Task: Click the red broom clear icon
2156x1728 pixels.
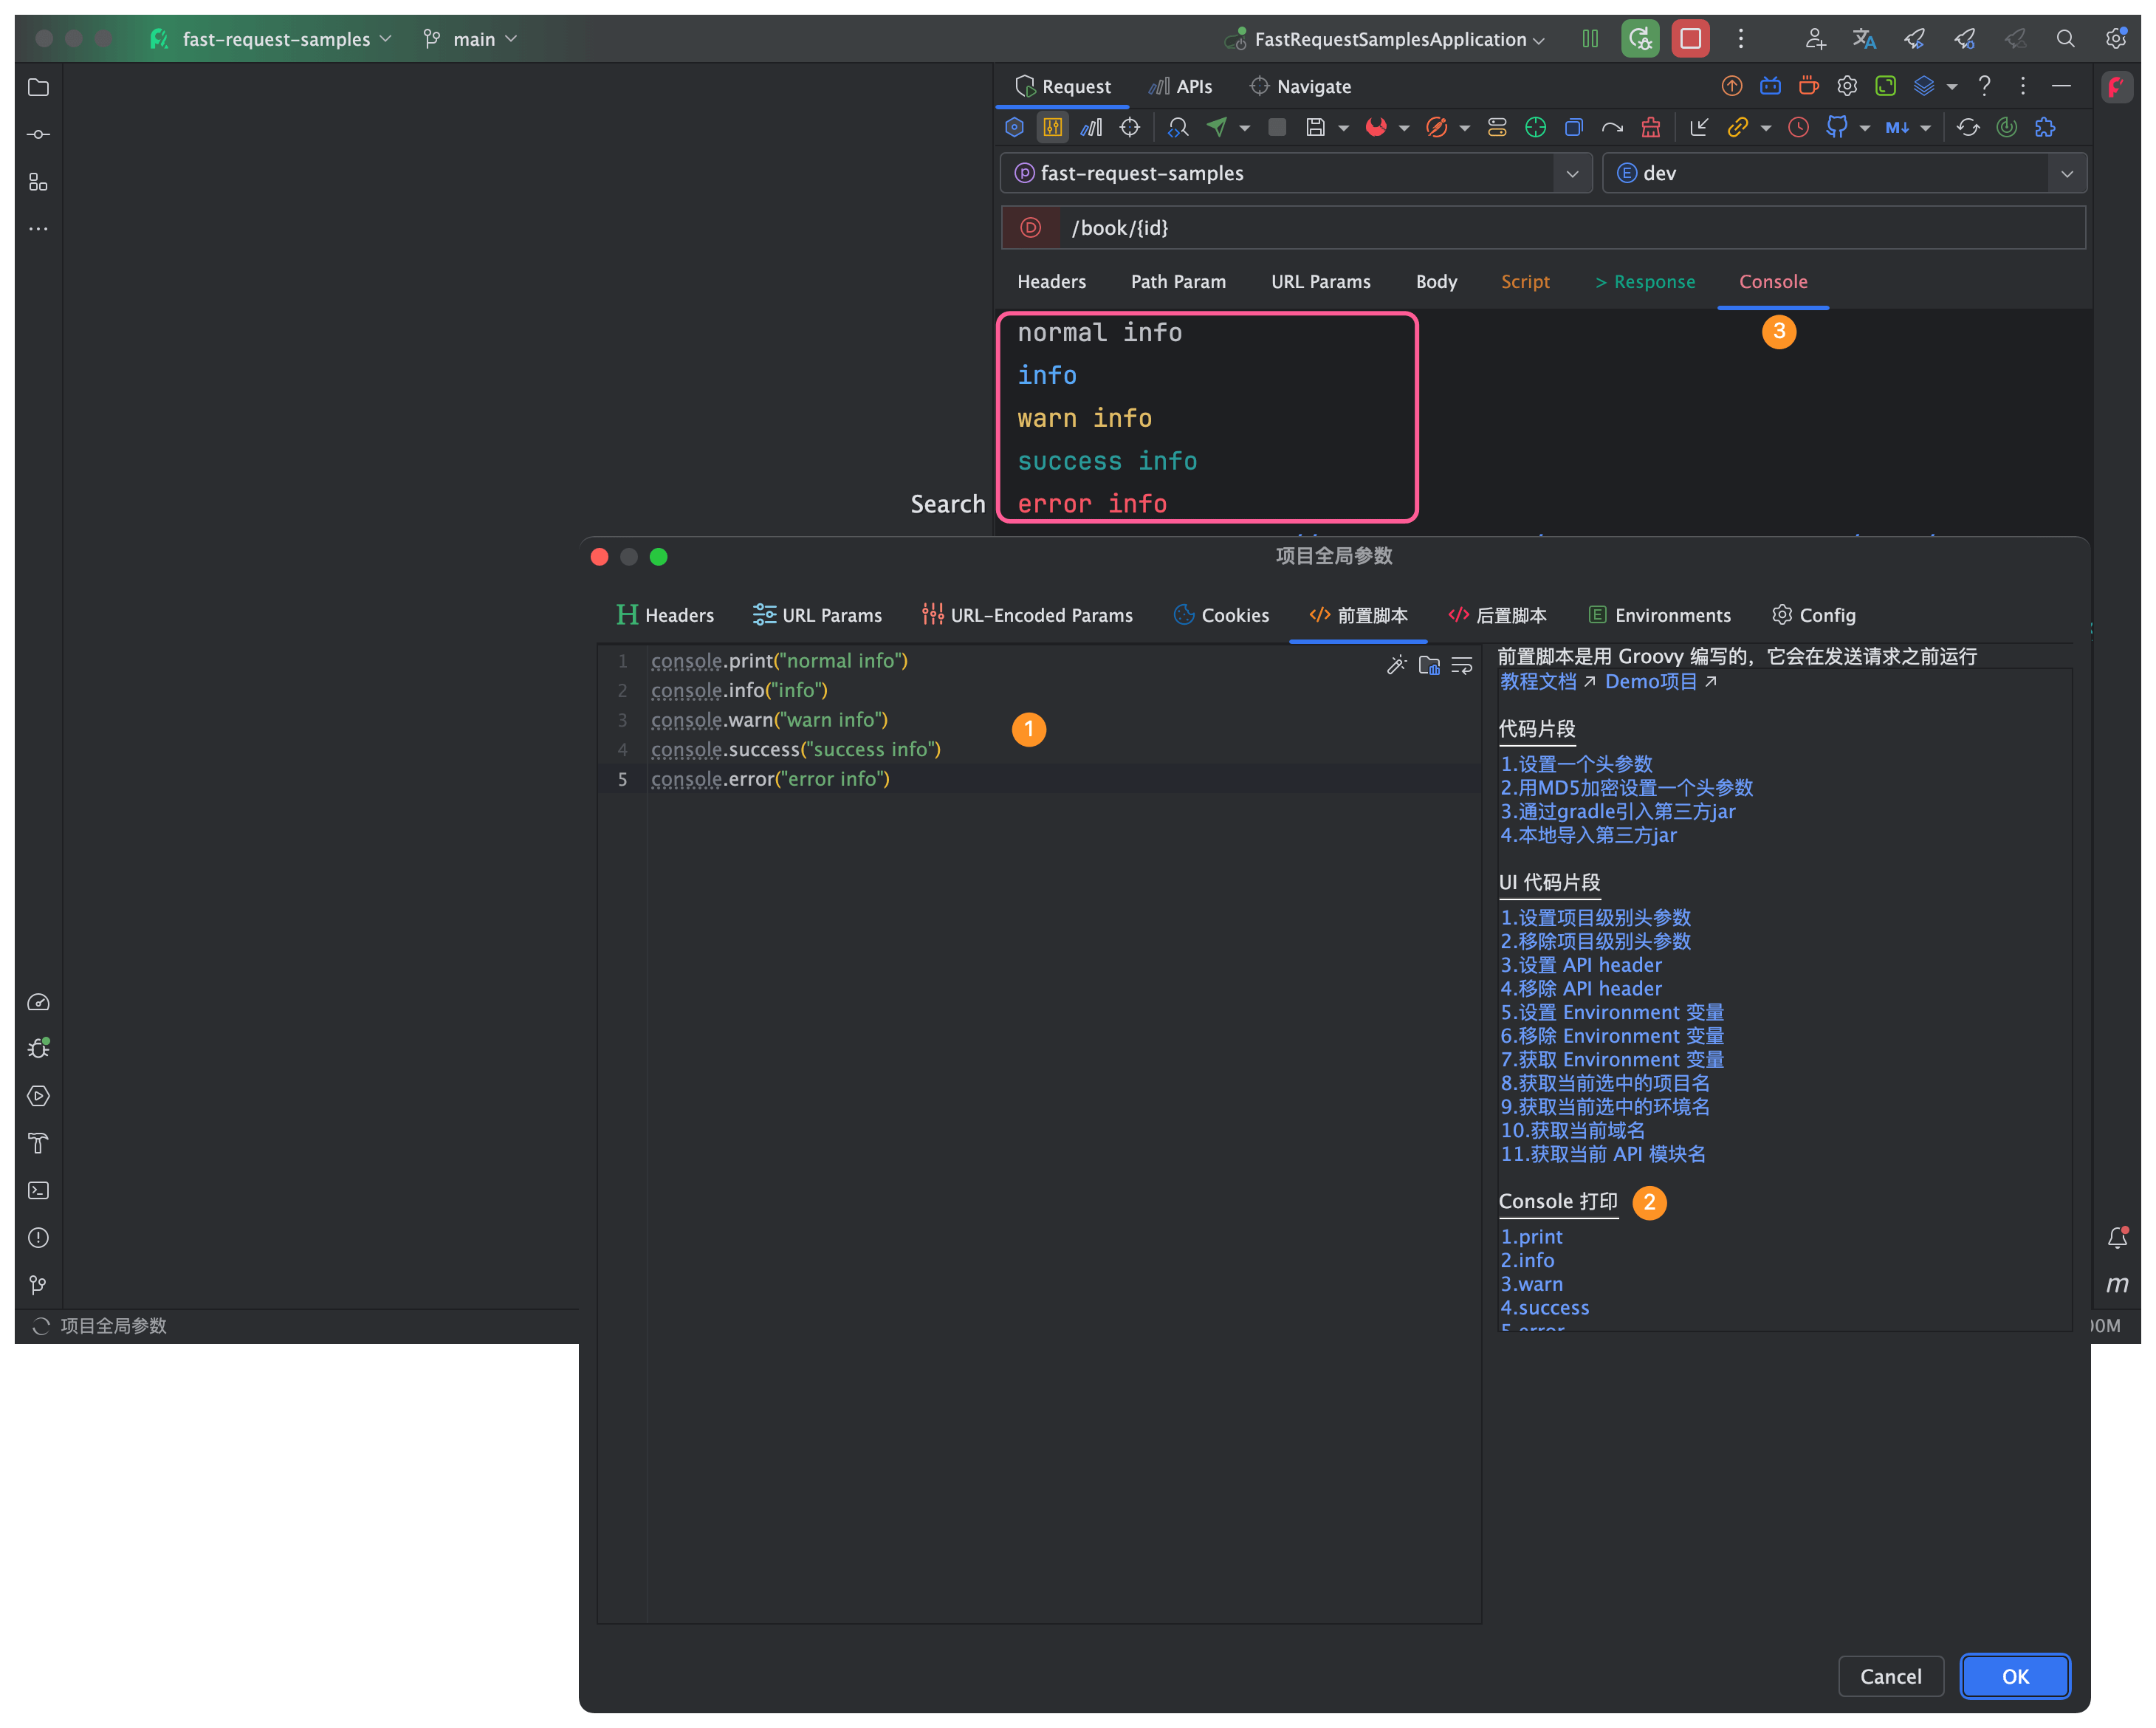Action: tap(1650, 127)
